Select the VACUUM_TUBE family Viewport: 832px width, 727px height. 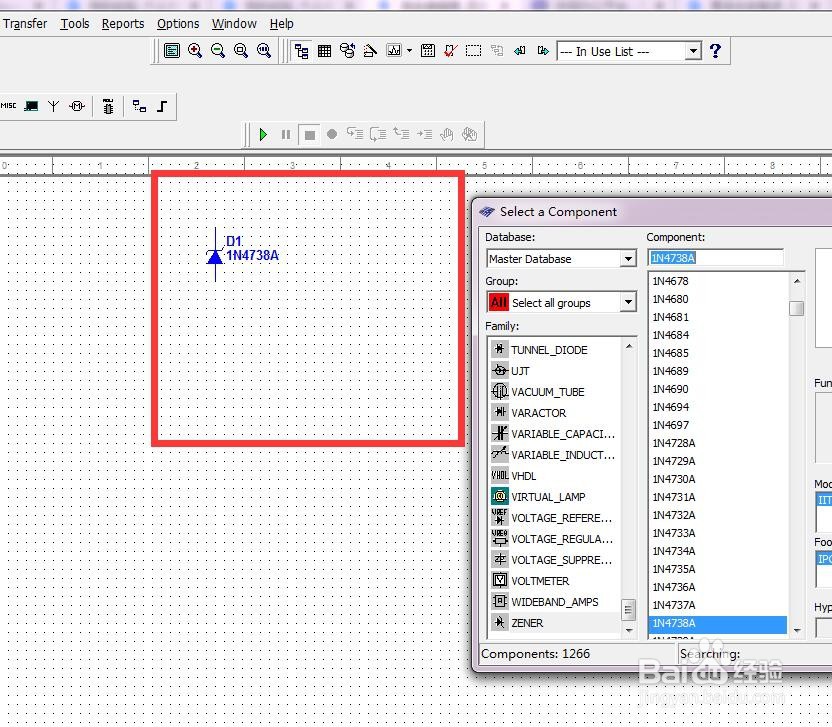point(554,392)
